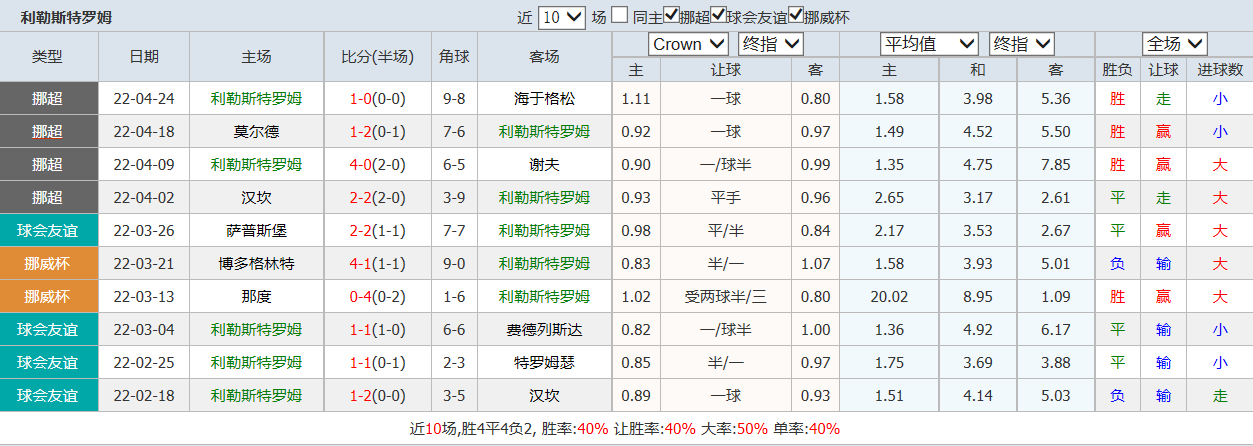
Task: Open the 终指 dropdown next to Crown
Action: tap(771, 44)
